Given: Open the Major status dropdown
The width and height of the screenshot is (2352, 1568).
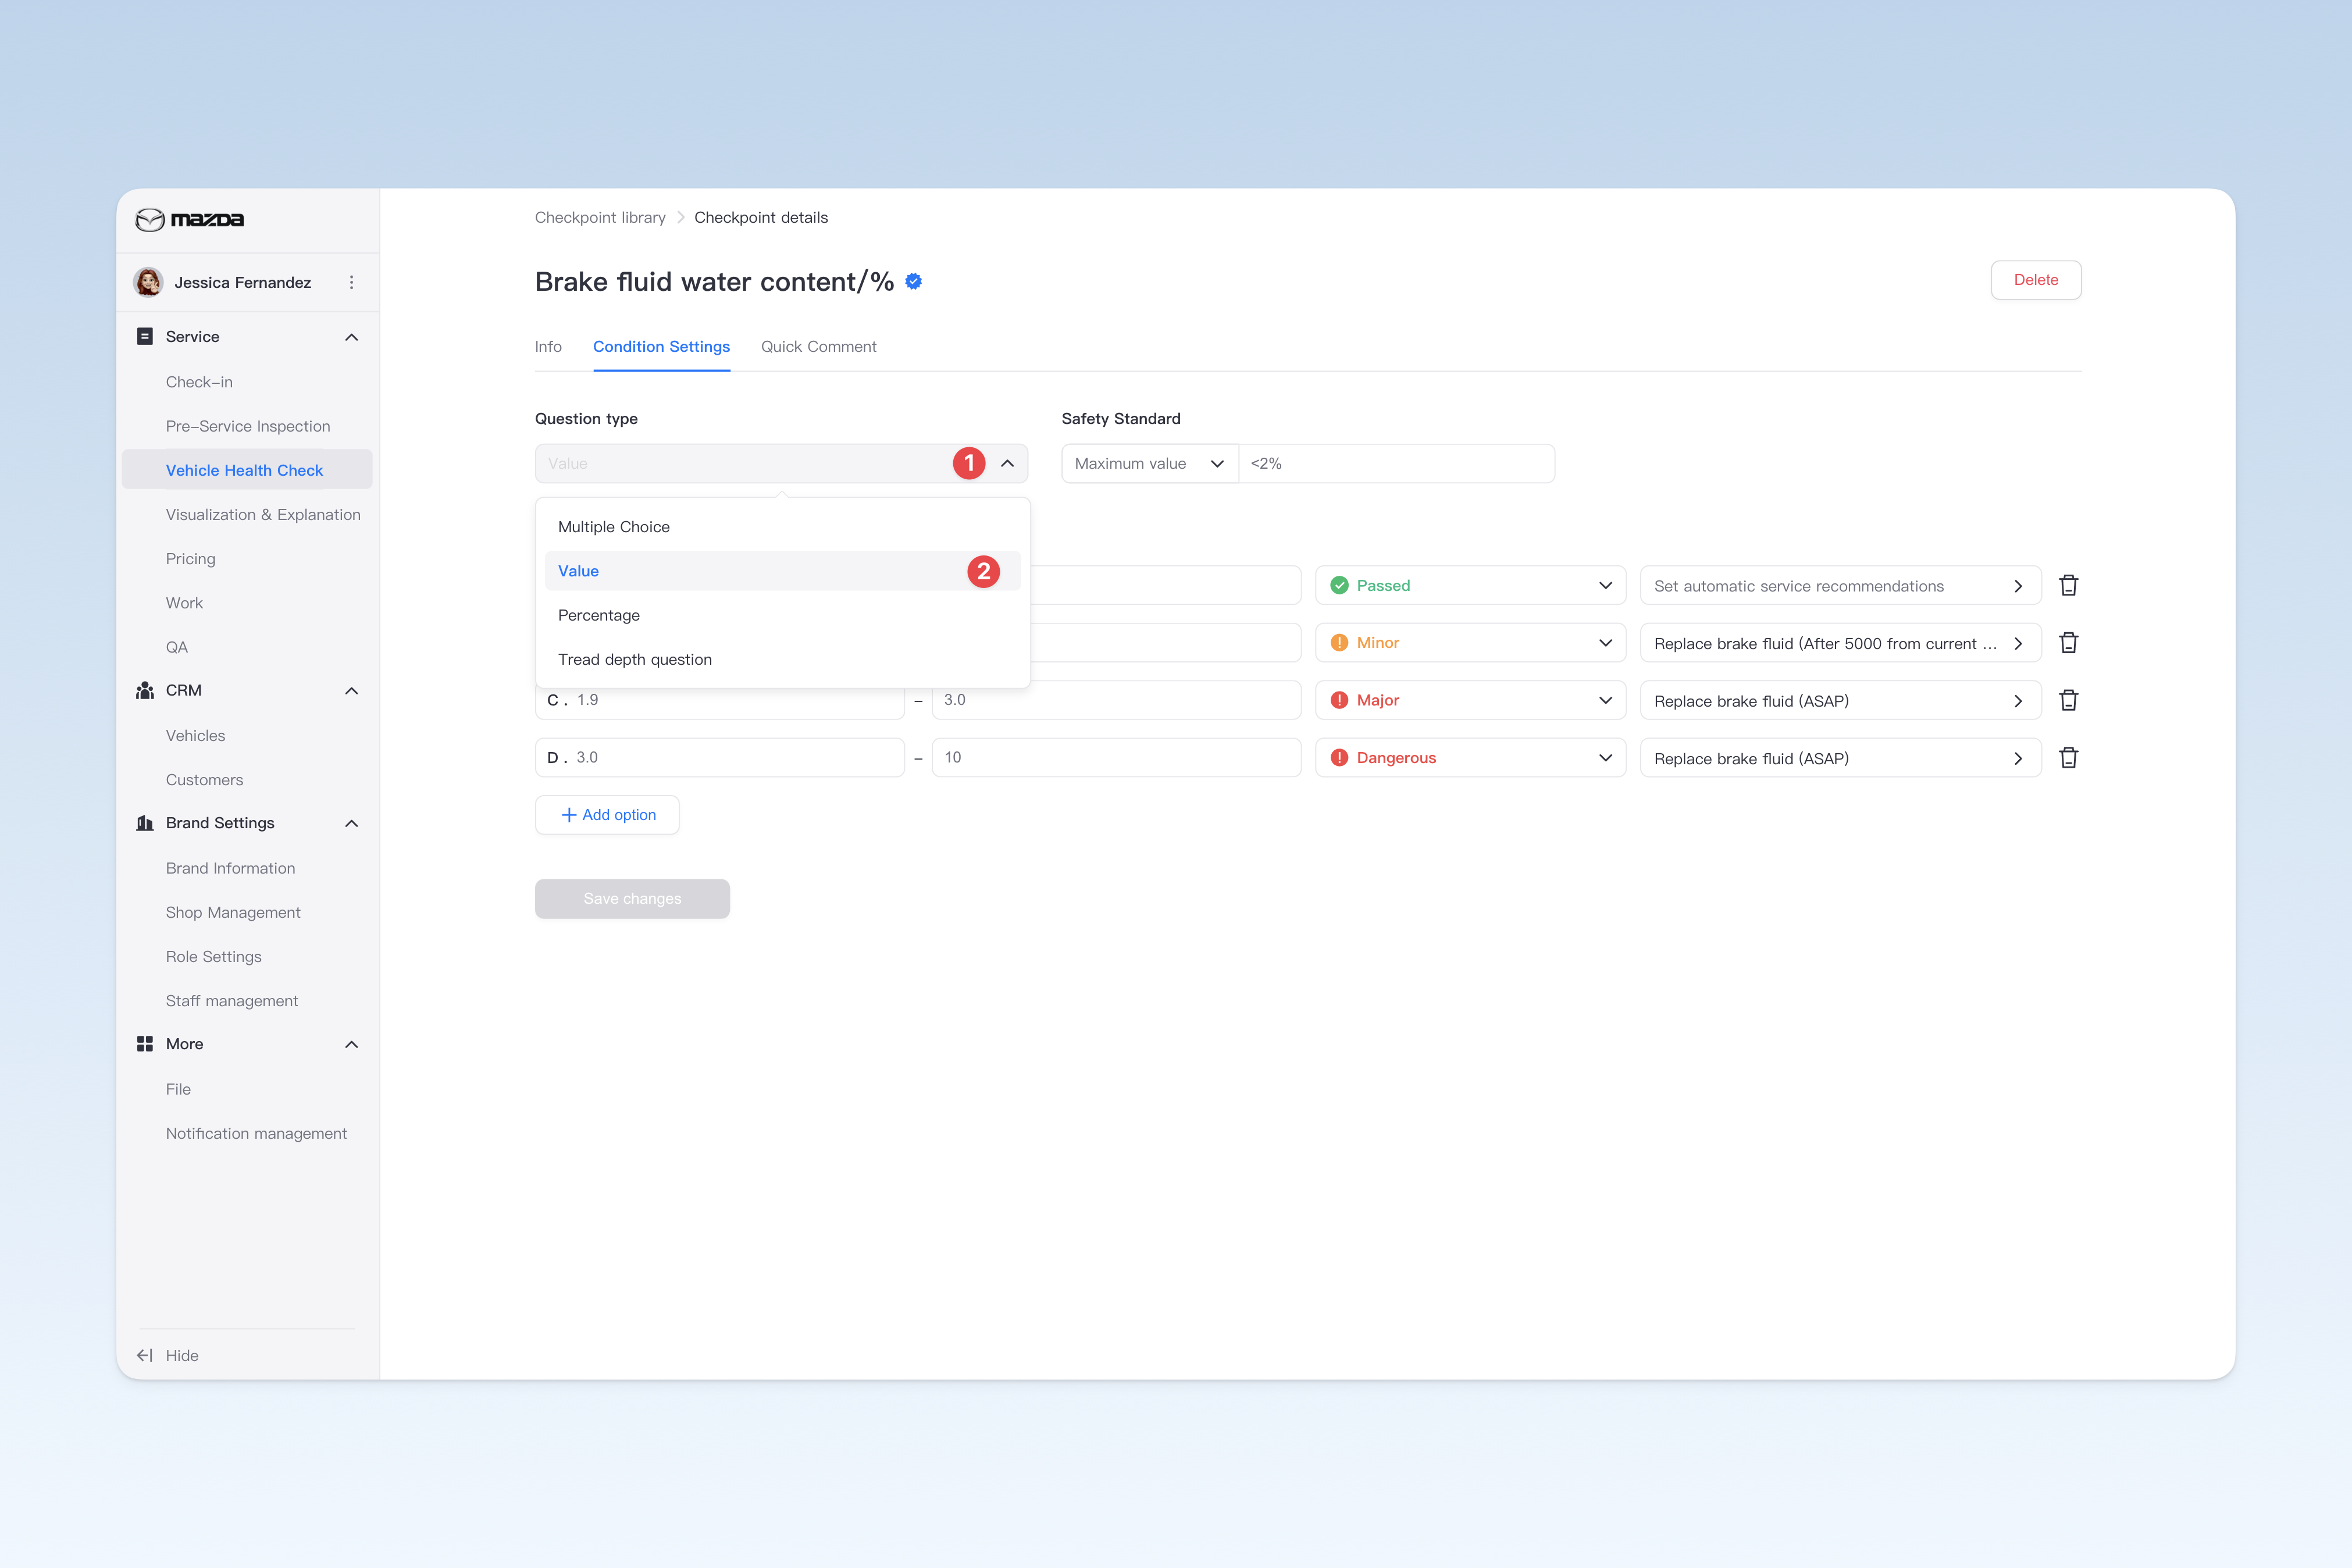Looking at the screenshot, I should click(x=1470, y=700).
